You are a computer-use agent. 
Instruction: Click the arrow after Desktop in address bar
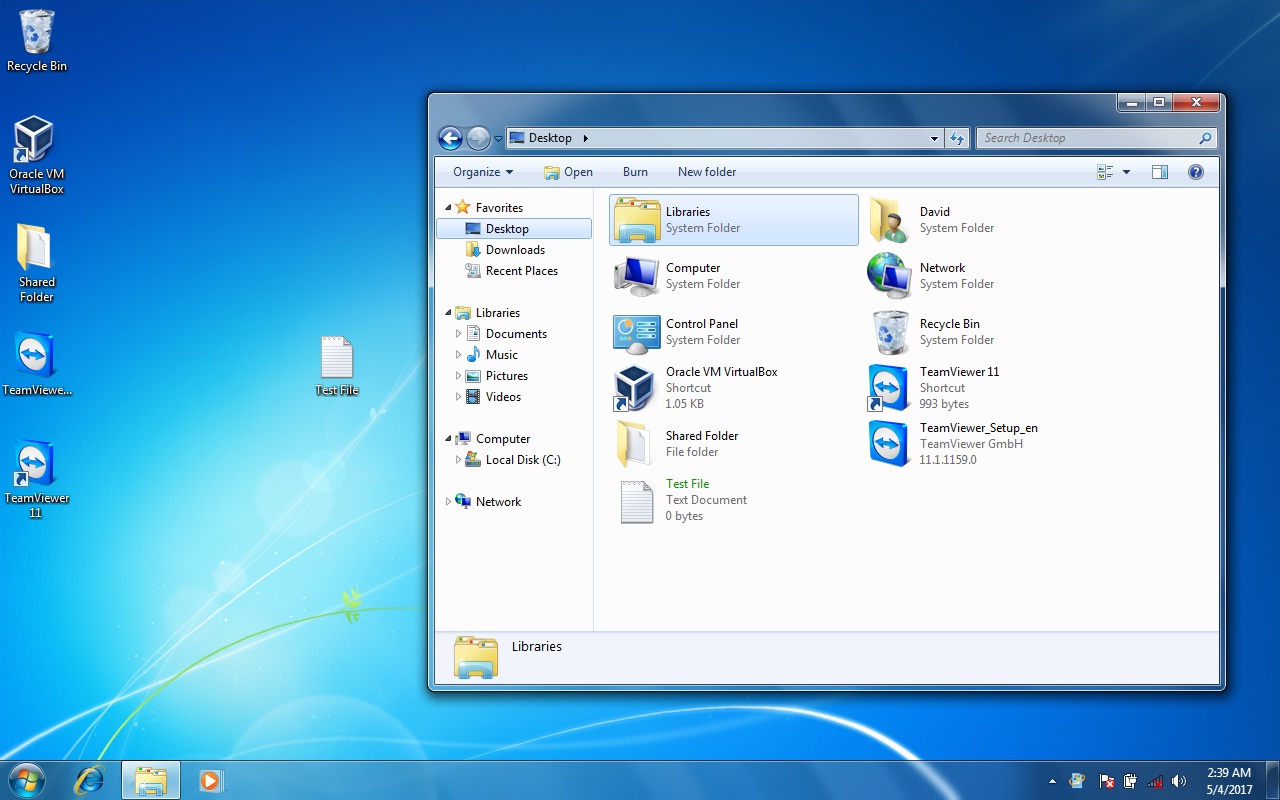(585, 138)
